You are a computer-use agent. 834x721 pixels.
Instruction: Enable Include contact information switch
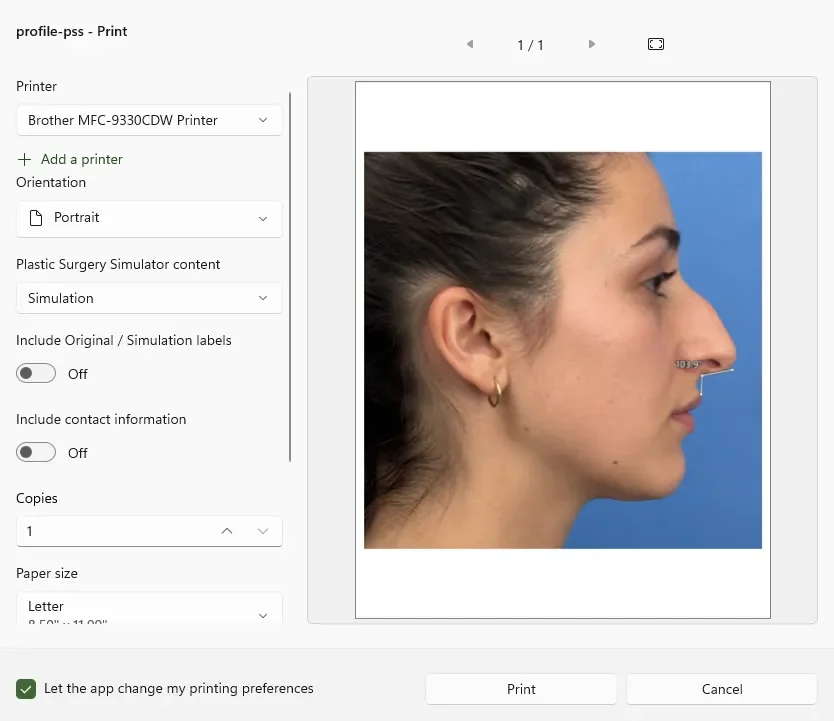(x=36, y=452)
